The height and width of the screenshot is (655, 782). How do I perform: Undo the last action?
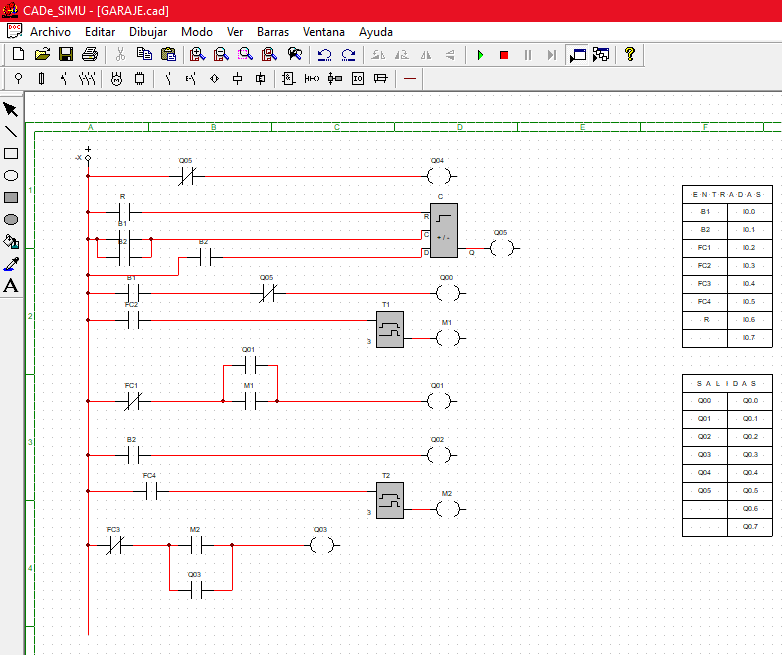coord(324,54)
